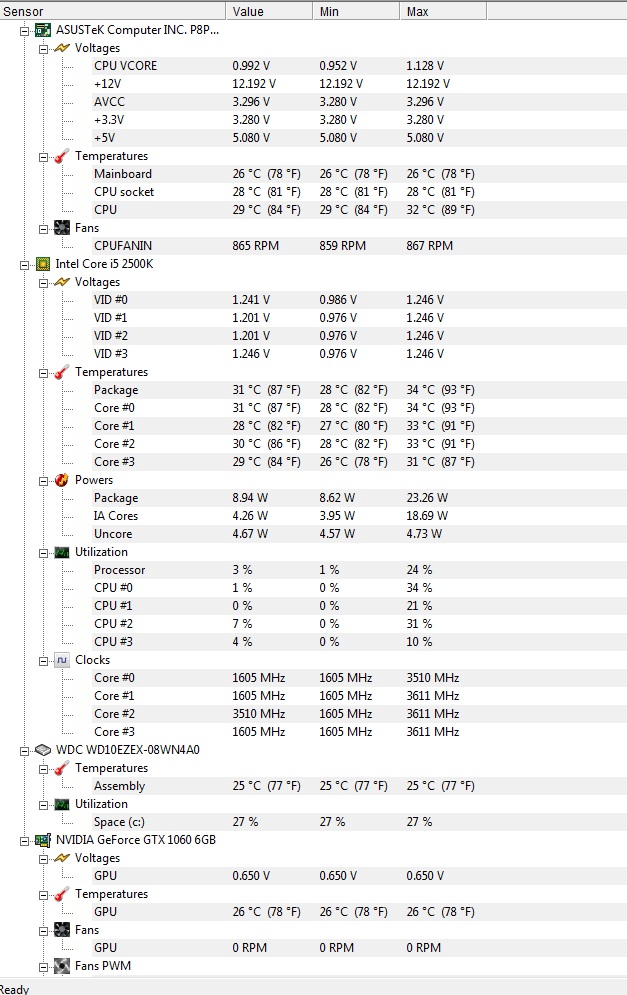Select the Package power row
The height and width of the screenshot is (995, 627).
tap(116, 498)
